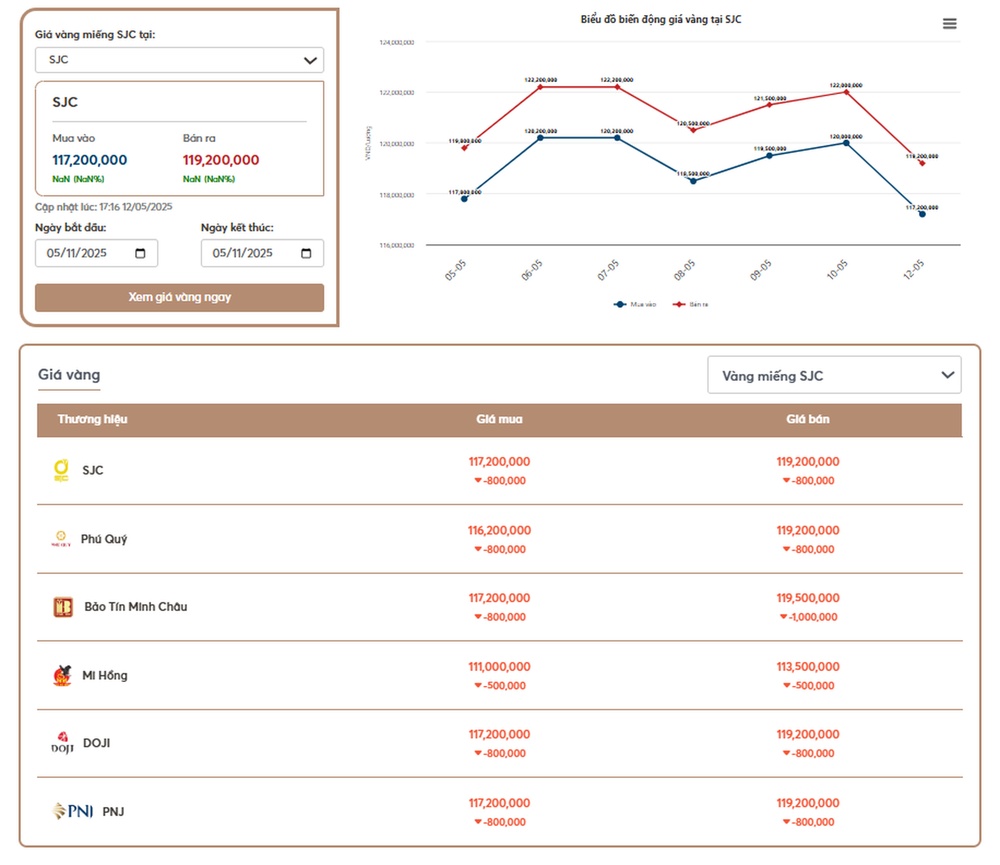Click the 09-05 blue data point 119,500,000
The image size is (1000, 865).
[770, 156]
